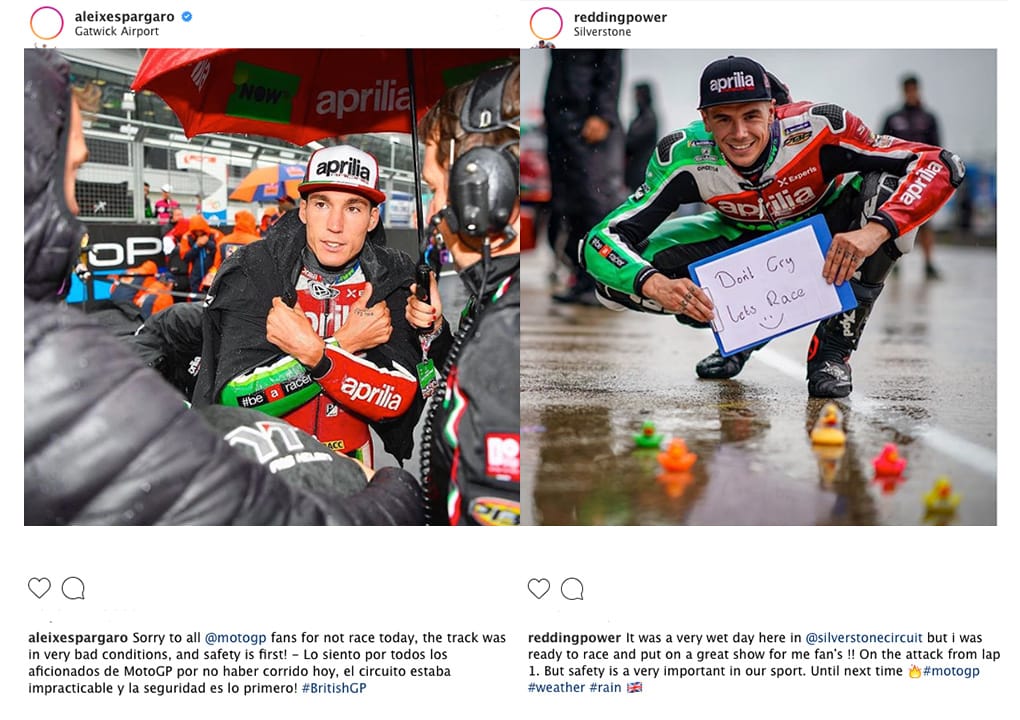Open the #motogp hashtag
This screenshot has width=1020, height=720.
pyautogui.click(x=951, y=671)
